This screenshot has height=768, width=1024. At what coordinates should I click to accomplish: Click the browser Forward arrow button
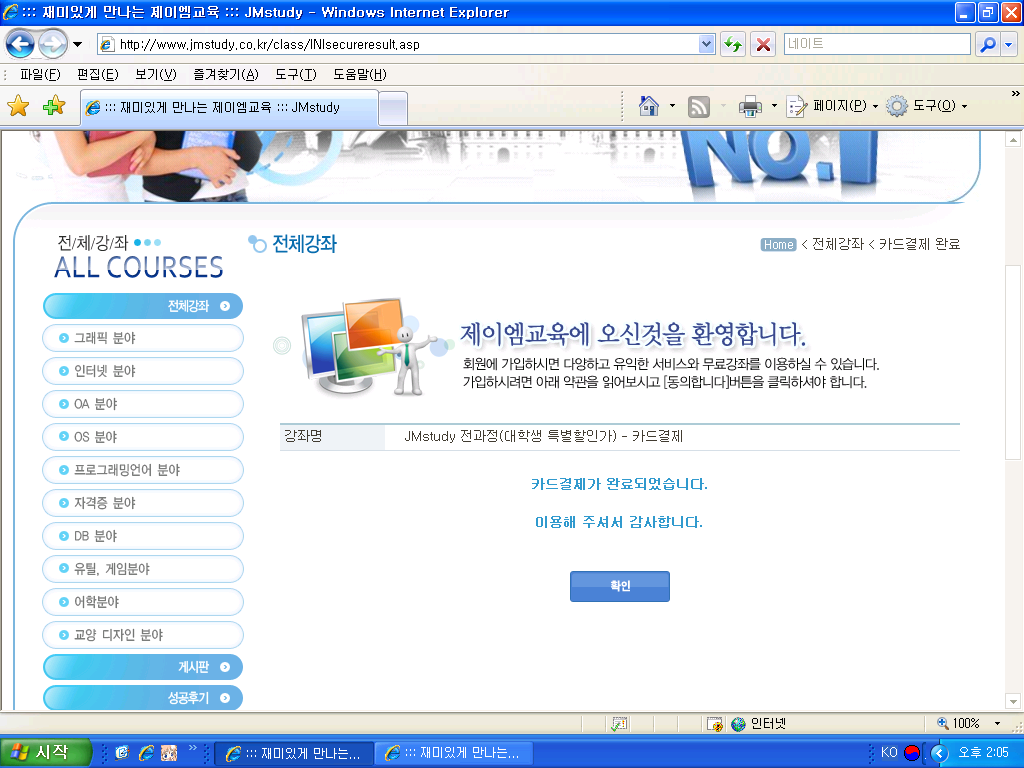click(53, 44)
